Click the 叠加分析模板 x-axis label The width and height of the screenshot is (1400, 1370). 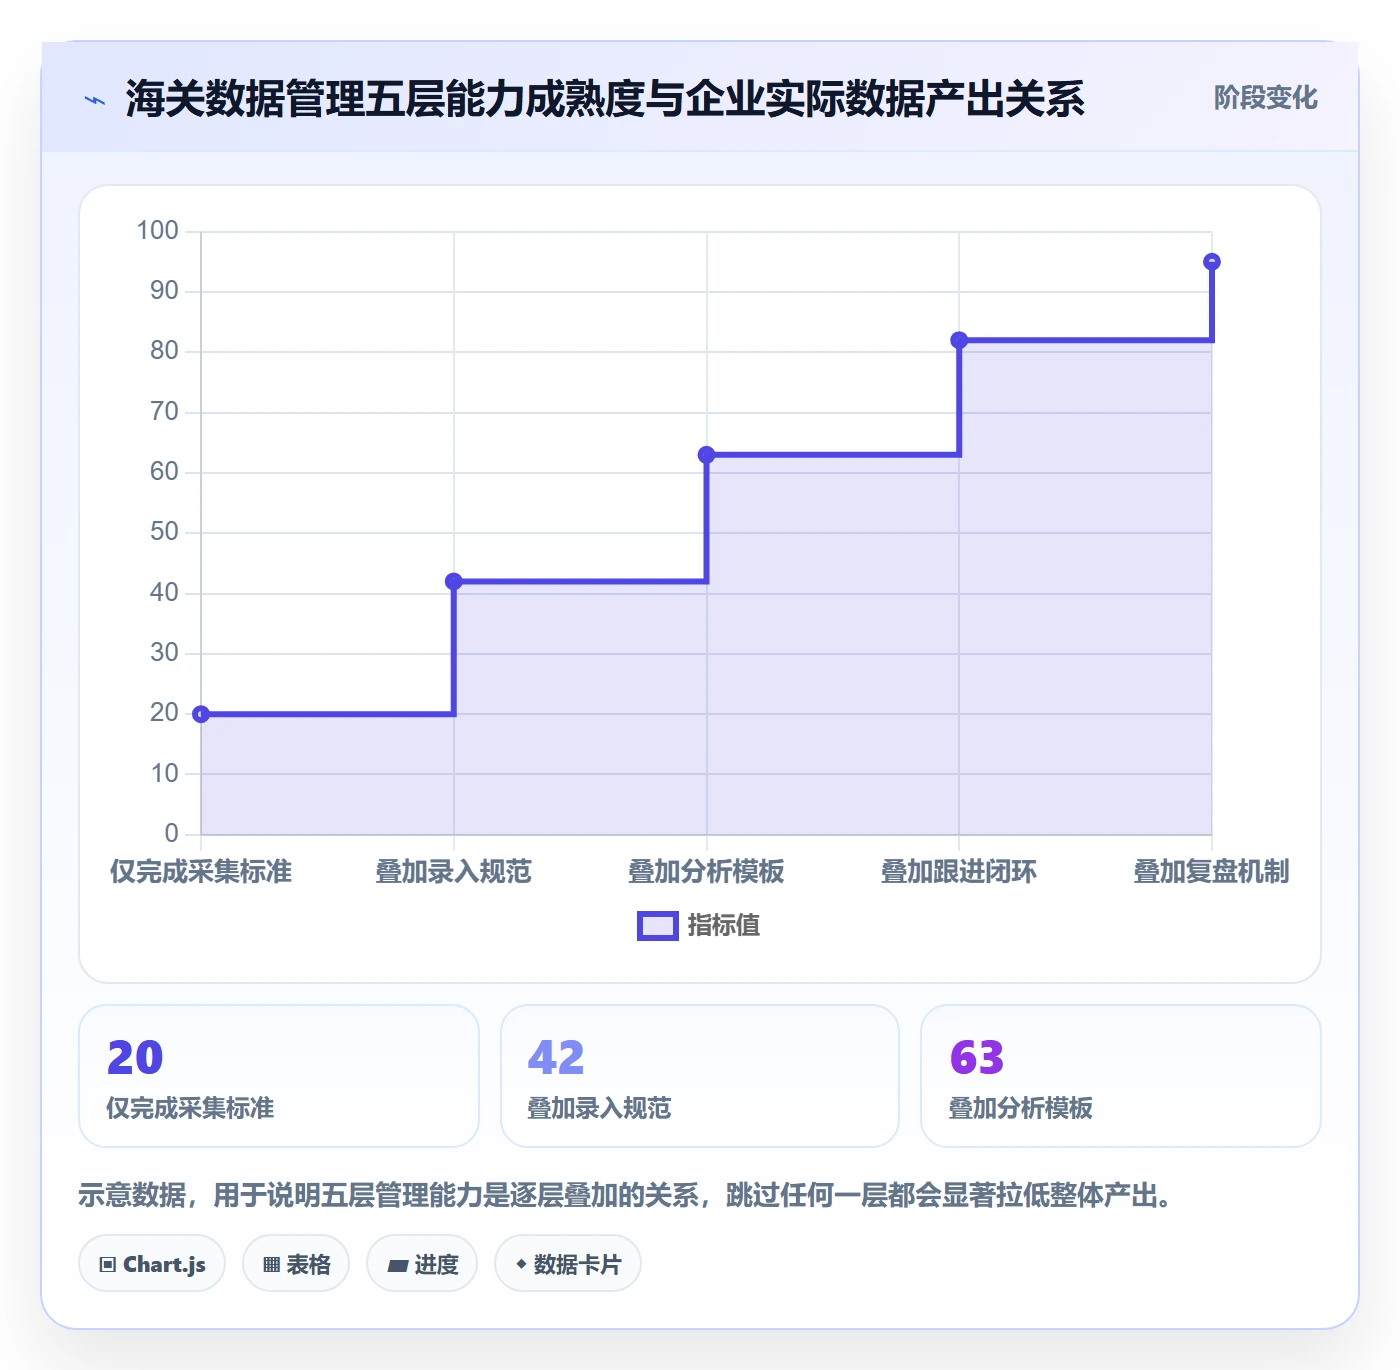tap(706, 871)
